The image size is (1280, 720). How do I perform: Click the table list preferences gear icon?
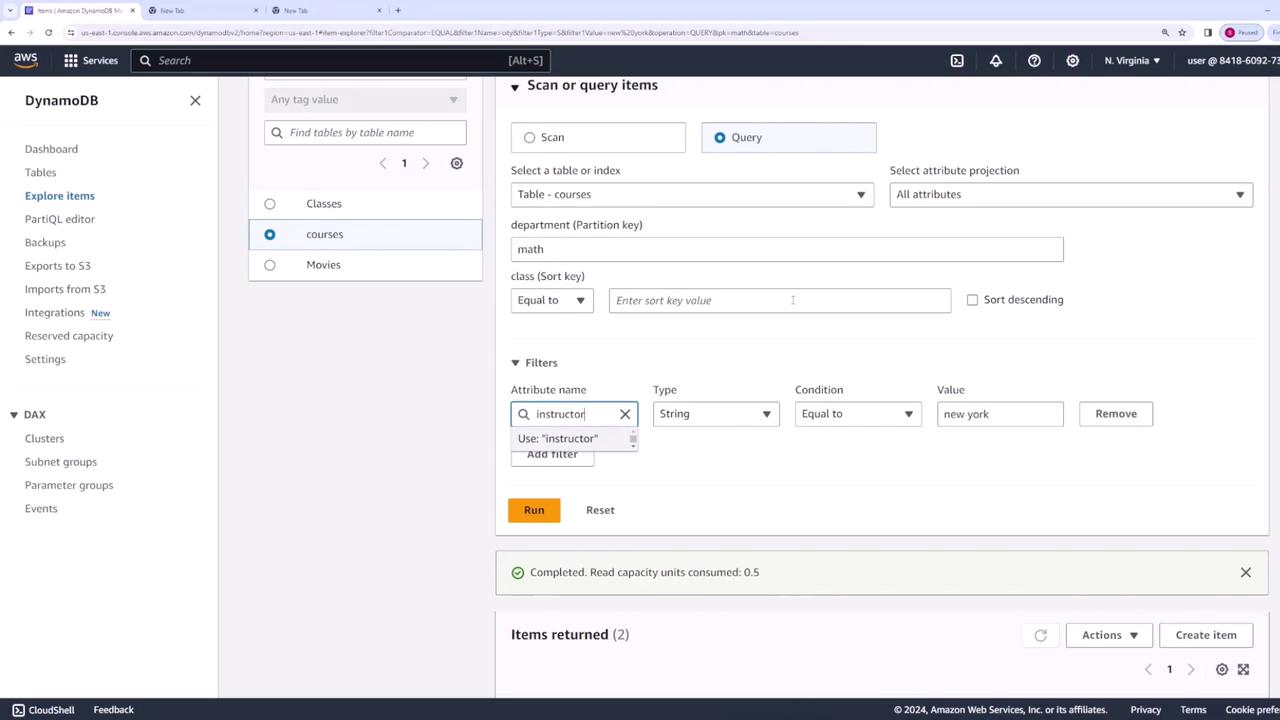click(457, 163)
